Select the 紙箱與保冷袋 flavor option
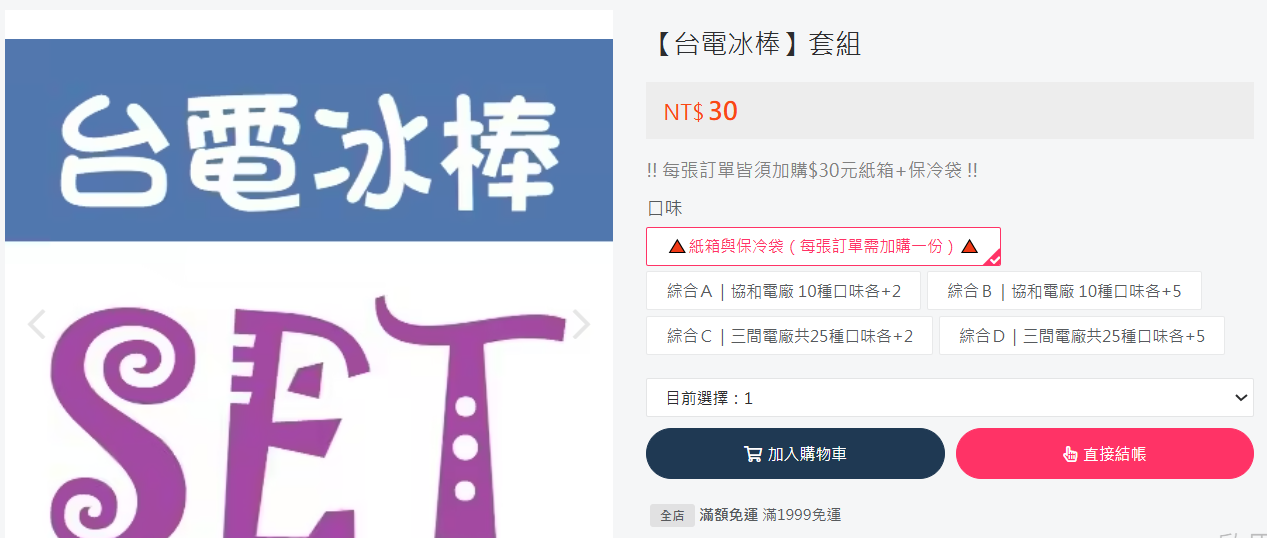Viewport: 1267px width, 538px height. [823, 246]
